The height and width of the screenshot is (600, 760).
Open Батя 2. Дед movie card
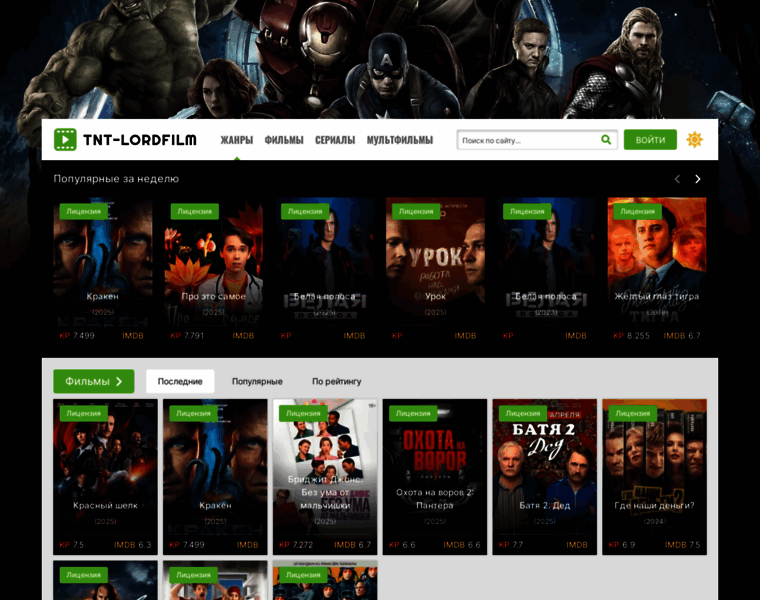click(x=544, y=477)
